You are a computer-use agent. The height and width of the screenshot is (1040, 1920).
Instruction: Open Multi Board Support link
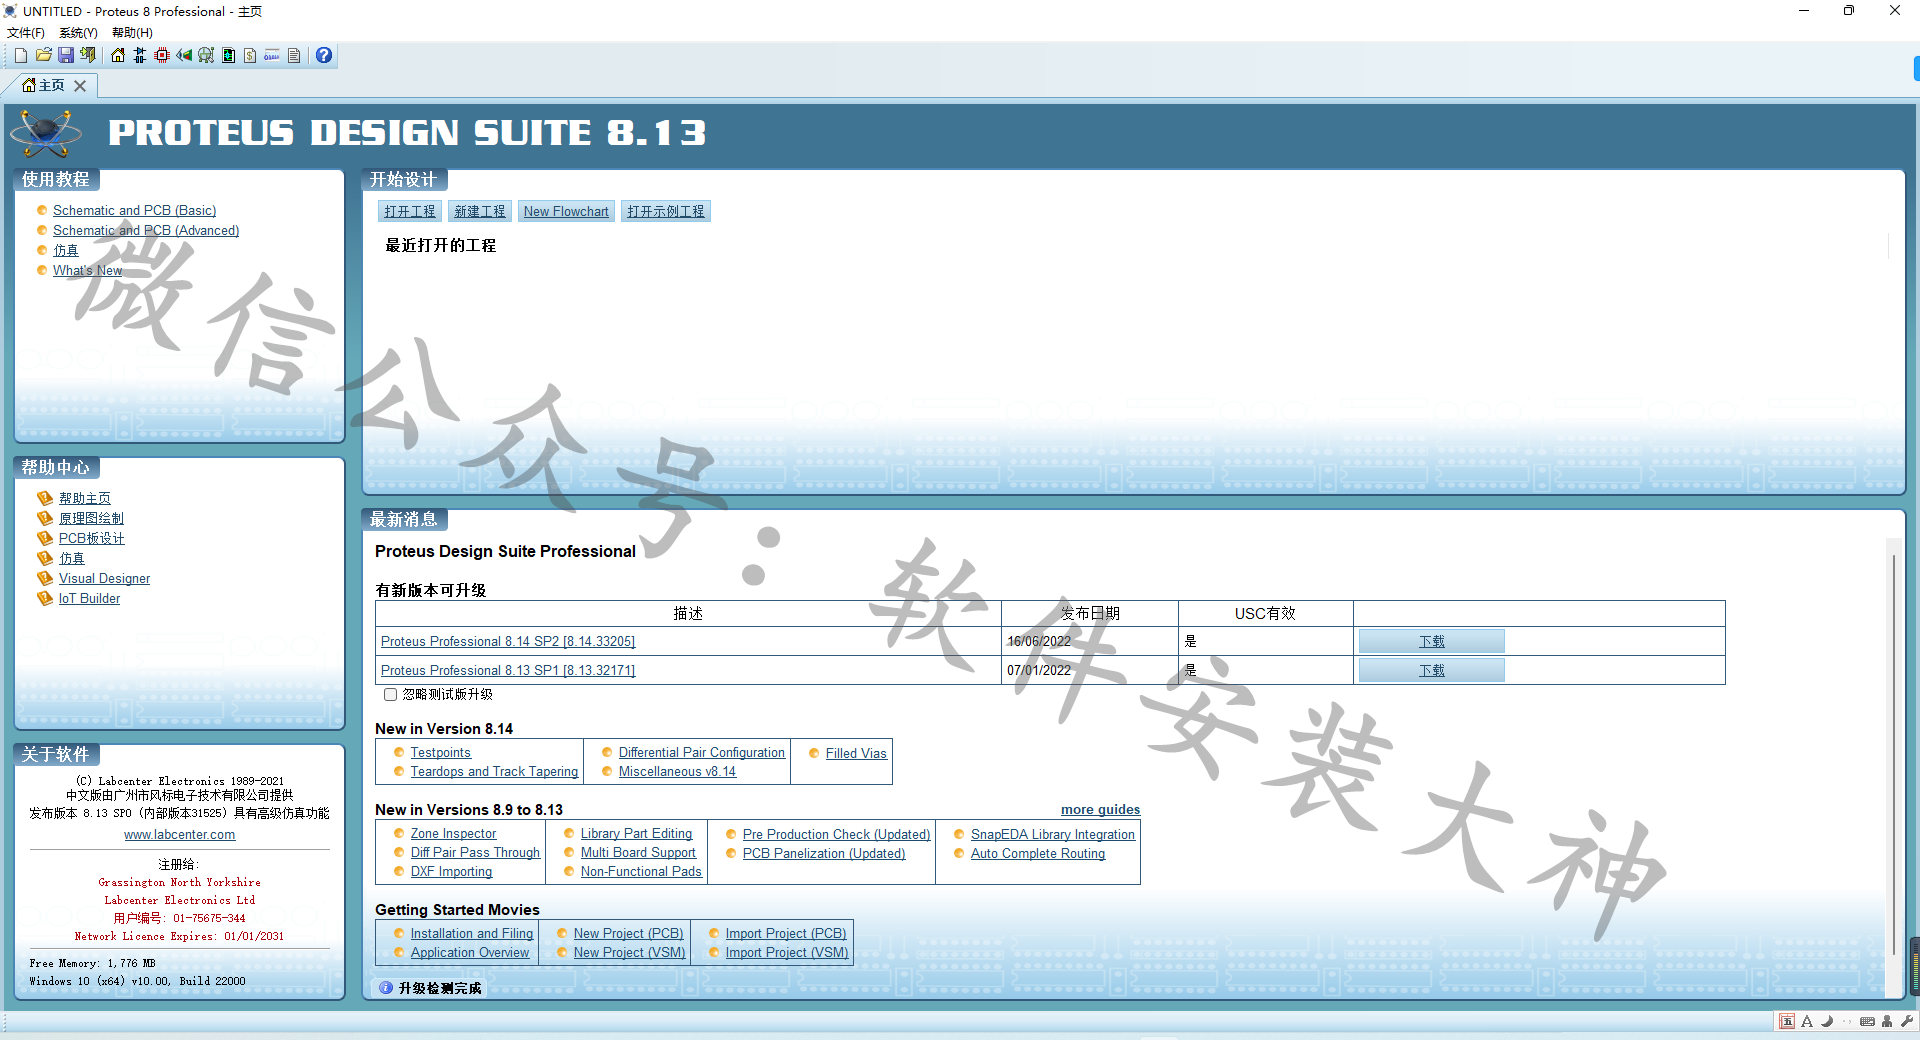coord(638,853)
